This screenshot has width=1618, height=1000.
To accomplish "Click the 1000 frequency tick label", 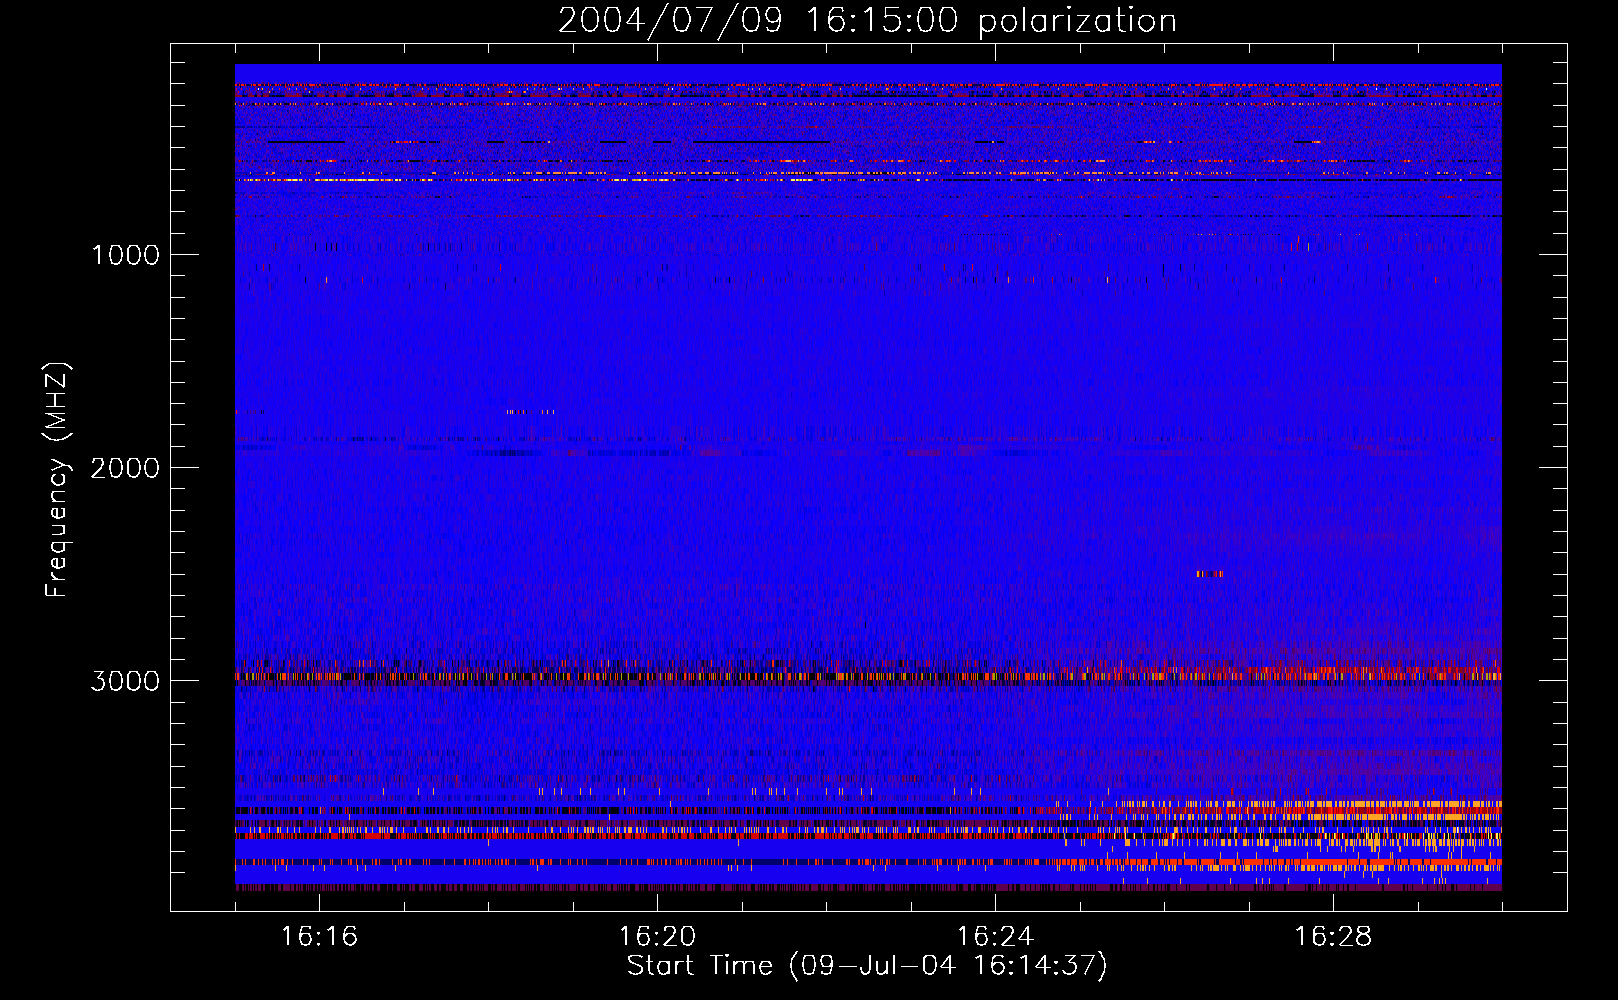I will coord(125,255).
